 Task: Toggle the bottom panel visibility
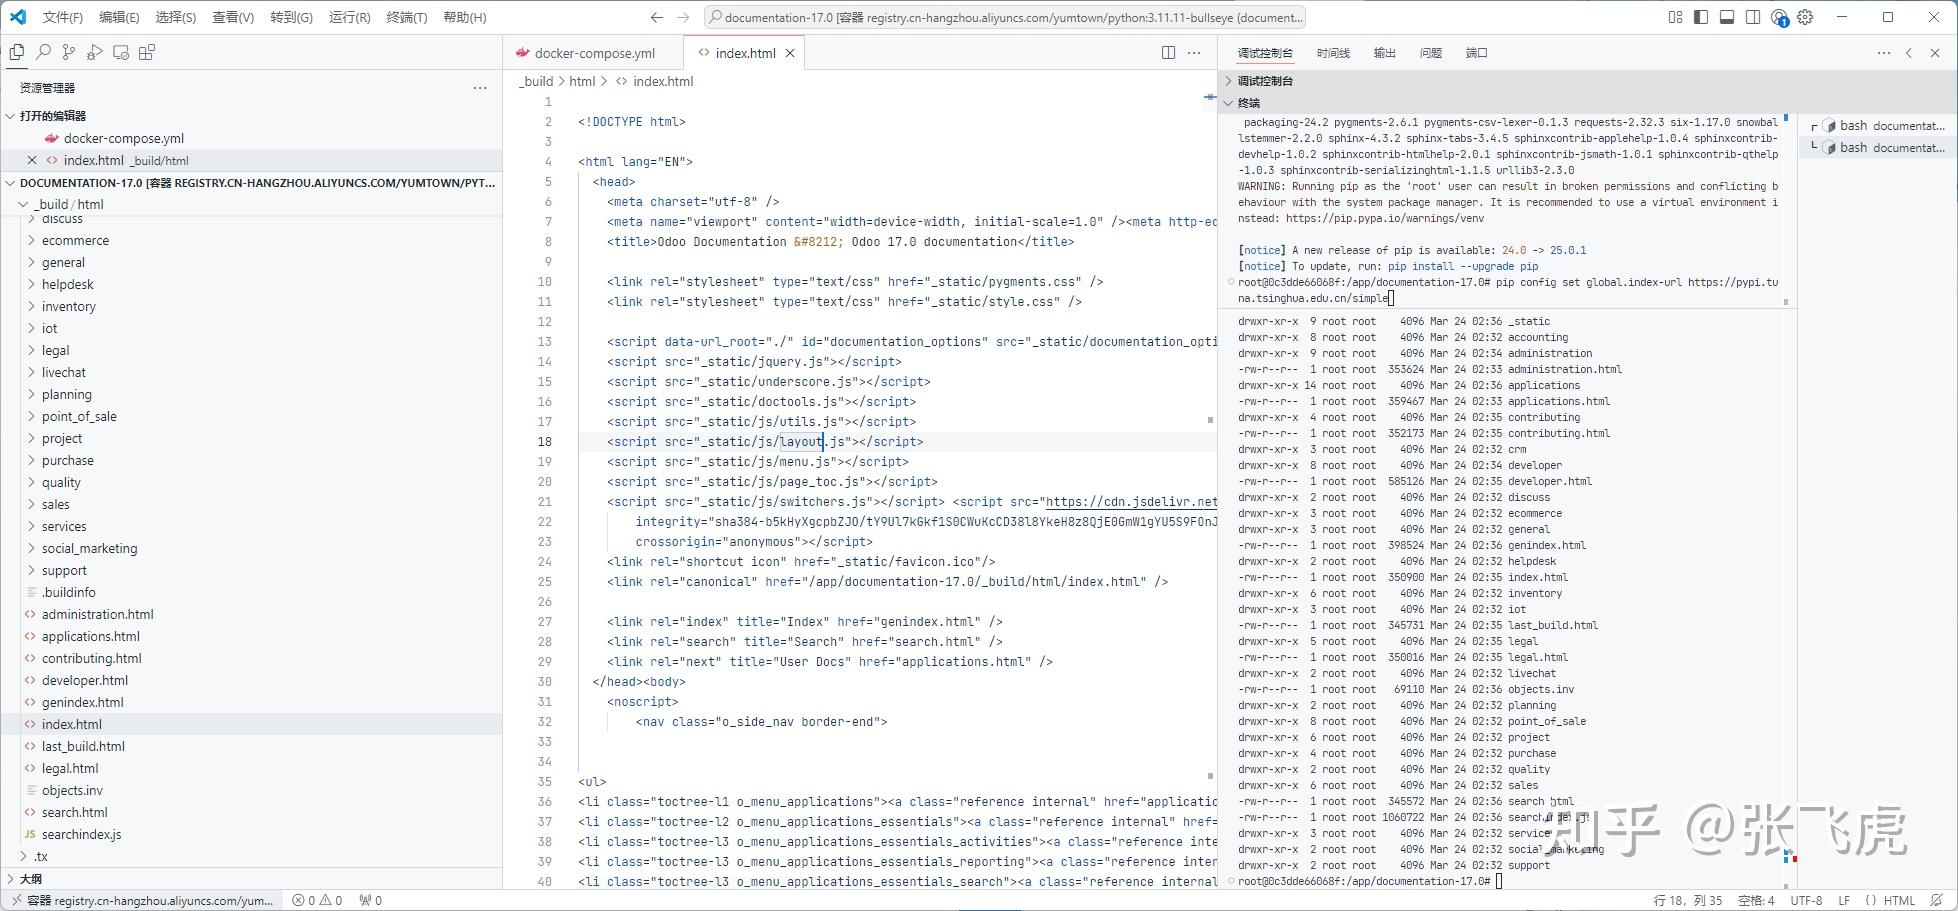(x=1727, y=17)
